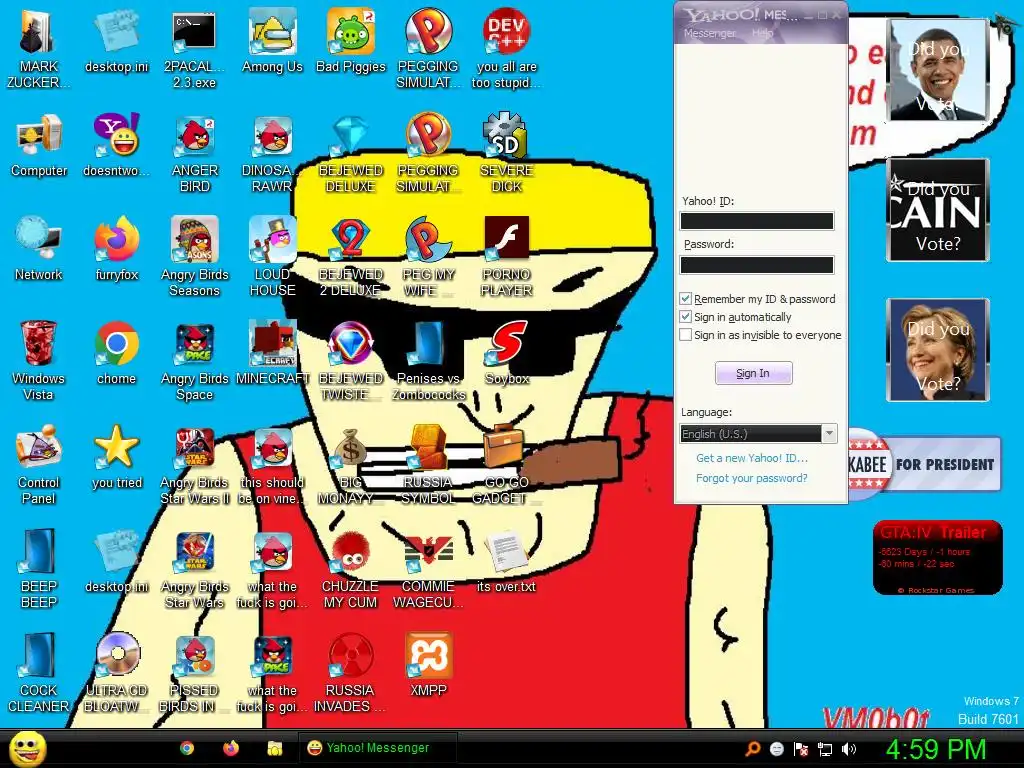
Task: Open the smiley-face Start button
Action: 27,748
